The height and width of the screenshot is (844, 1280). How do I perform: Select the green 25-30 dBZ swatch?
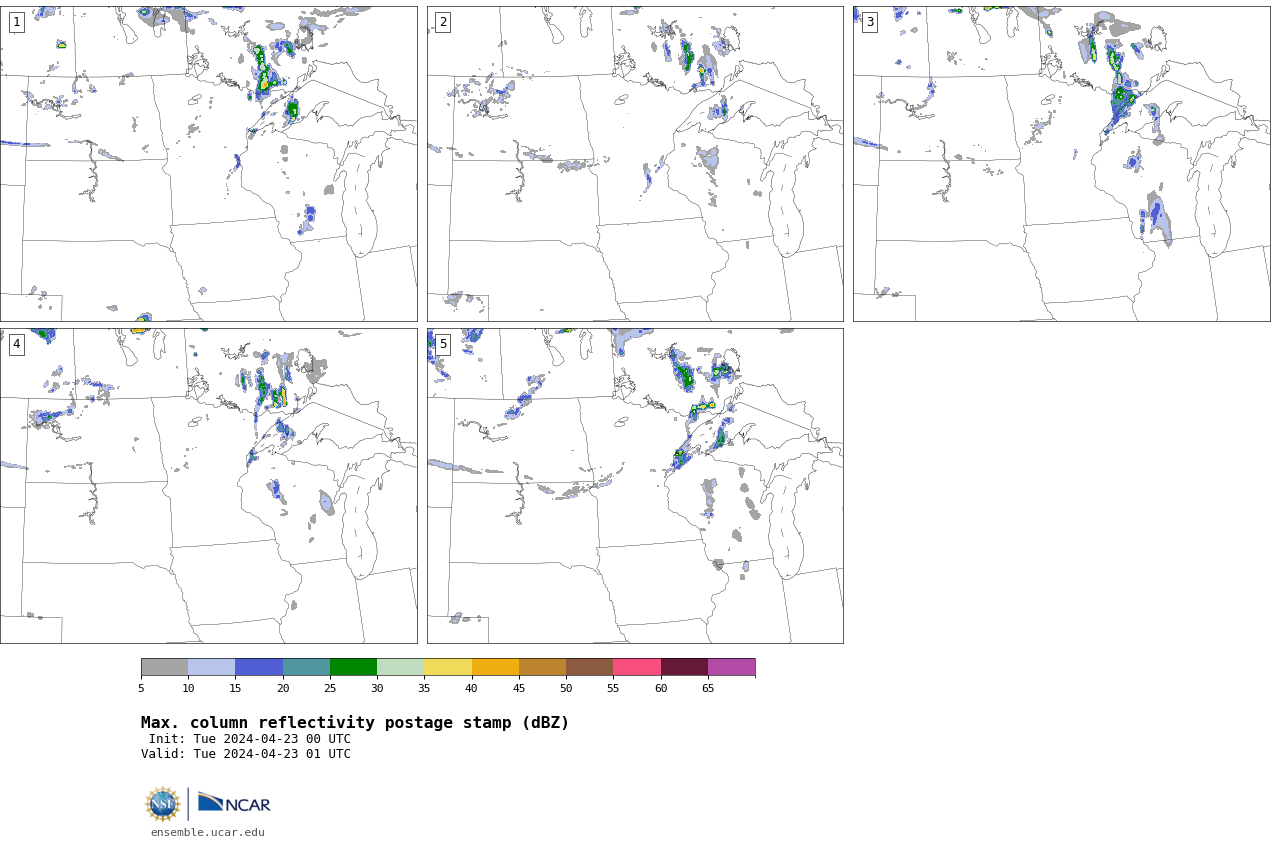click(353, 667)
